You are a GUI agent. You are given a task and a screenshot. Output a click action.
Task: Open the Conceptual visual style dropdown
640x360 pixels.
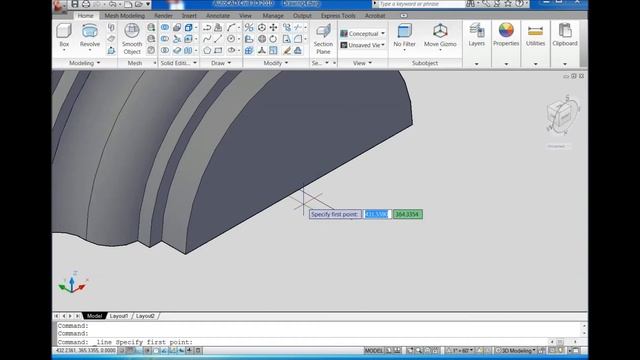[362, 33]
